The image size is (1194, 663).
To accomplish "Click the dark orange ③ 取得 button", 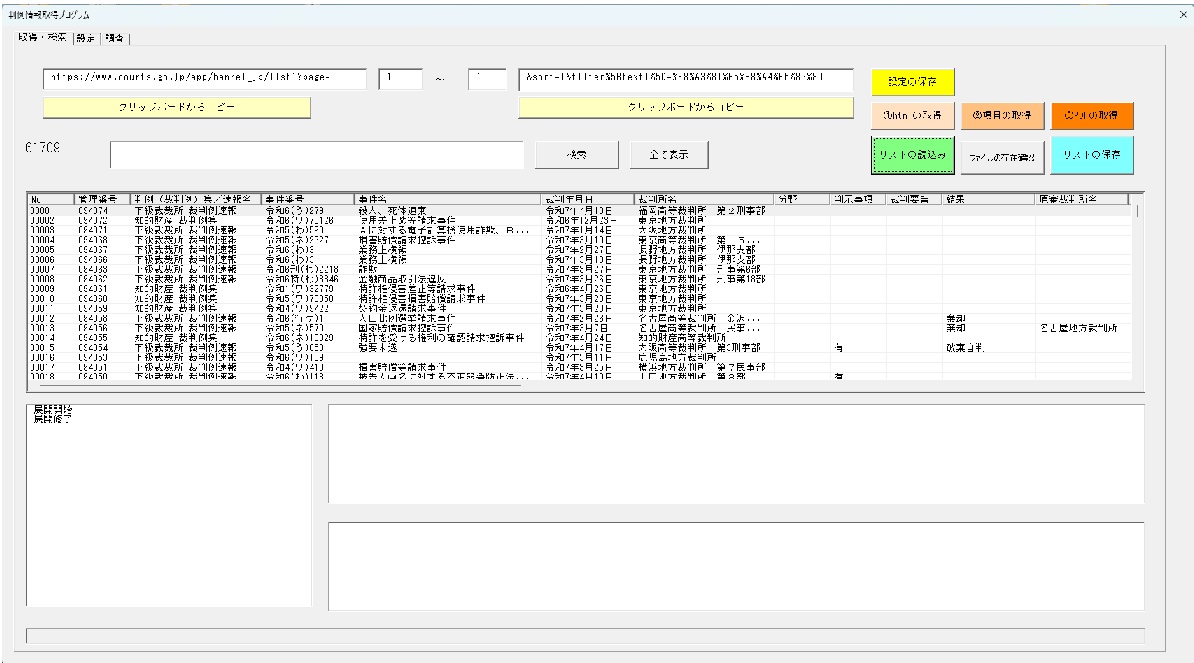I will [x=1092, y=115].
